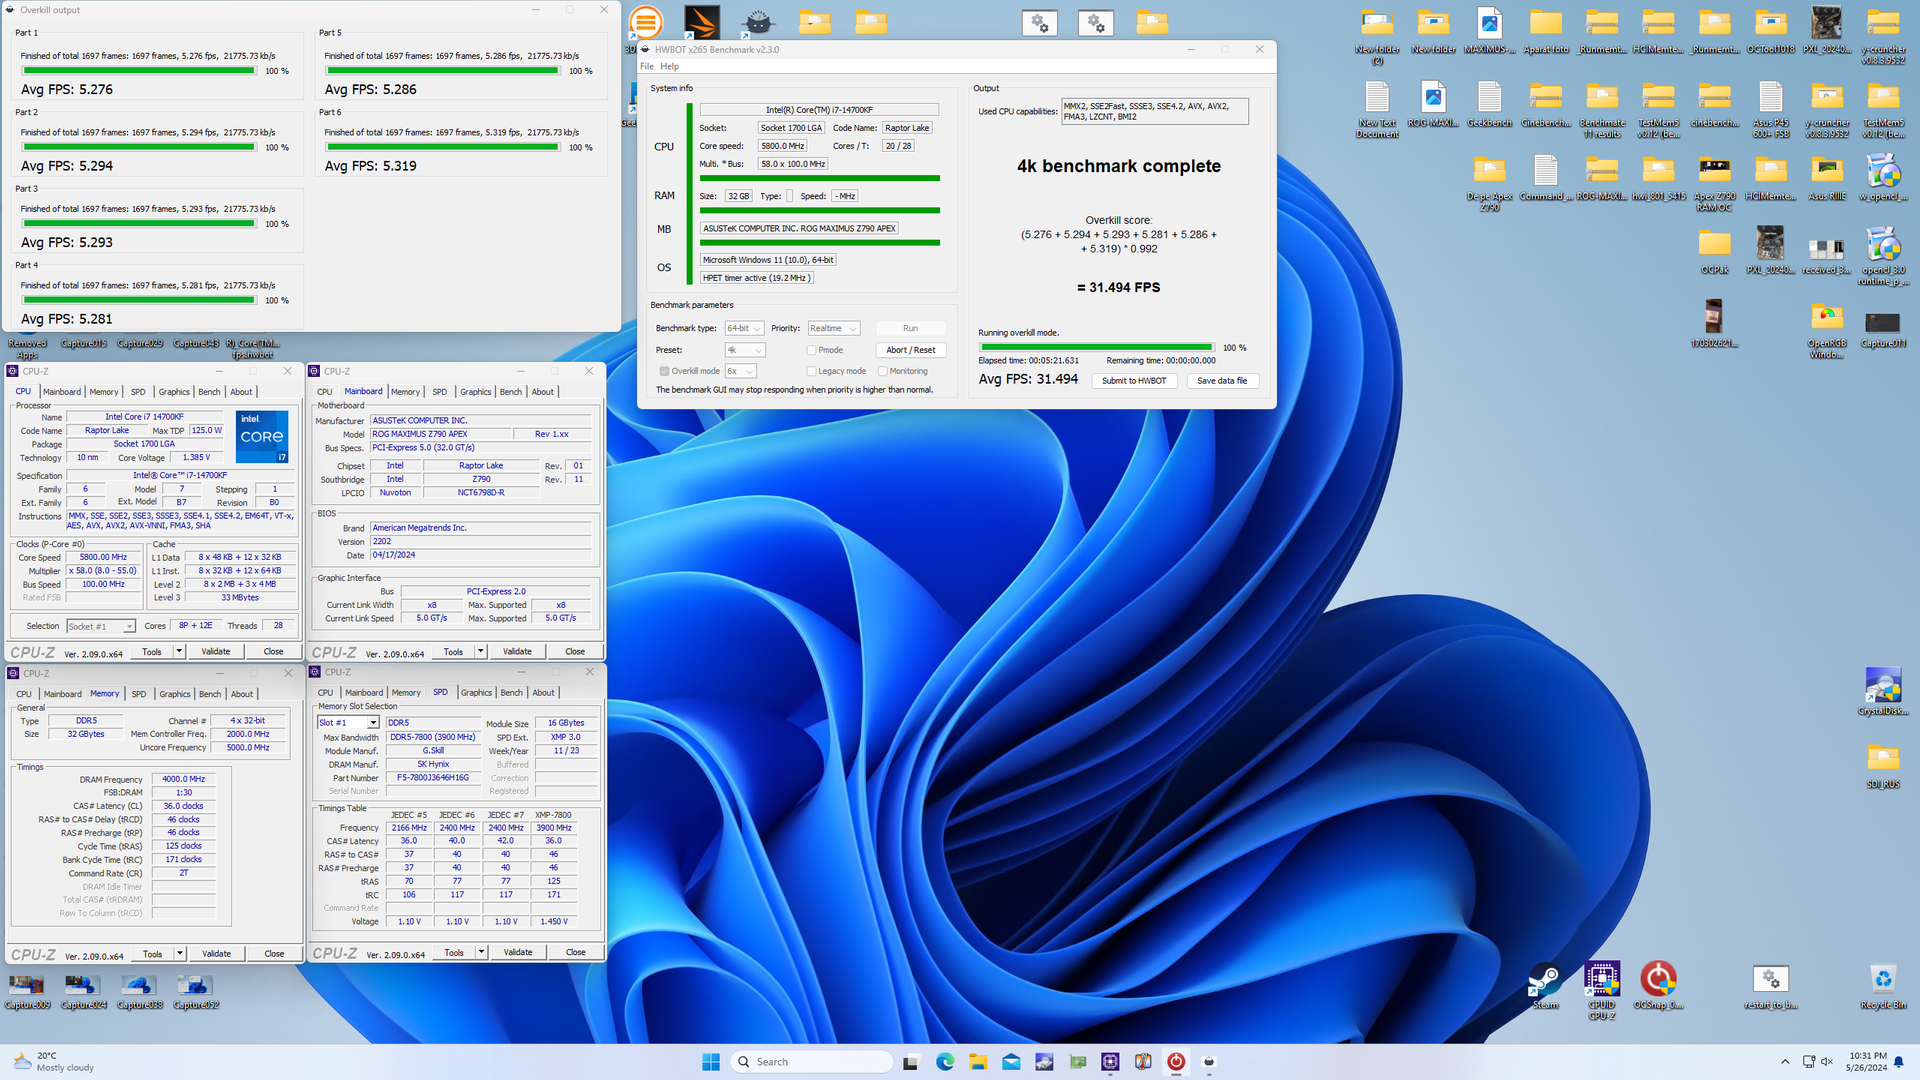Select the Apex Z790 RAM OC icon
Image resolution: width=1920 pixels, height=1080 pixels.
tap(1714, 182)
